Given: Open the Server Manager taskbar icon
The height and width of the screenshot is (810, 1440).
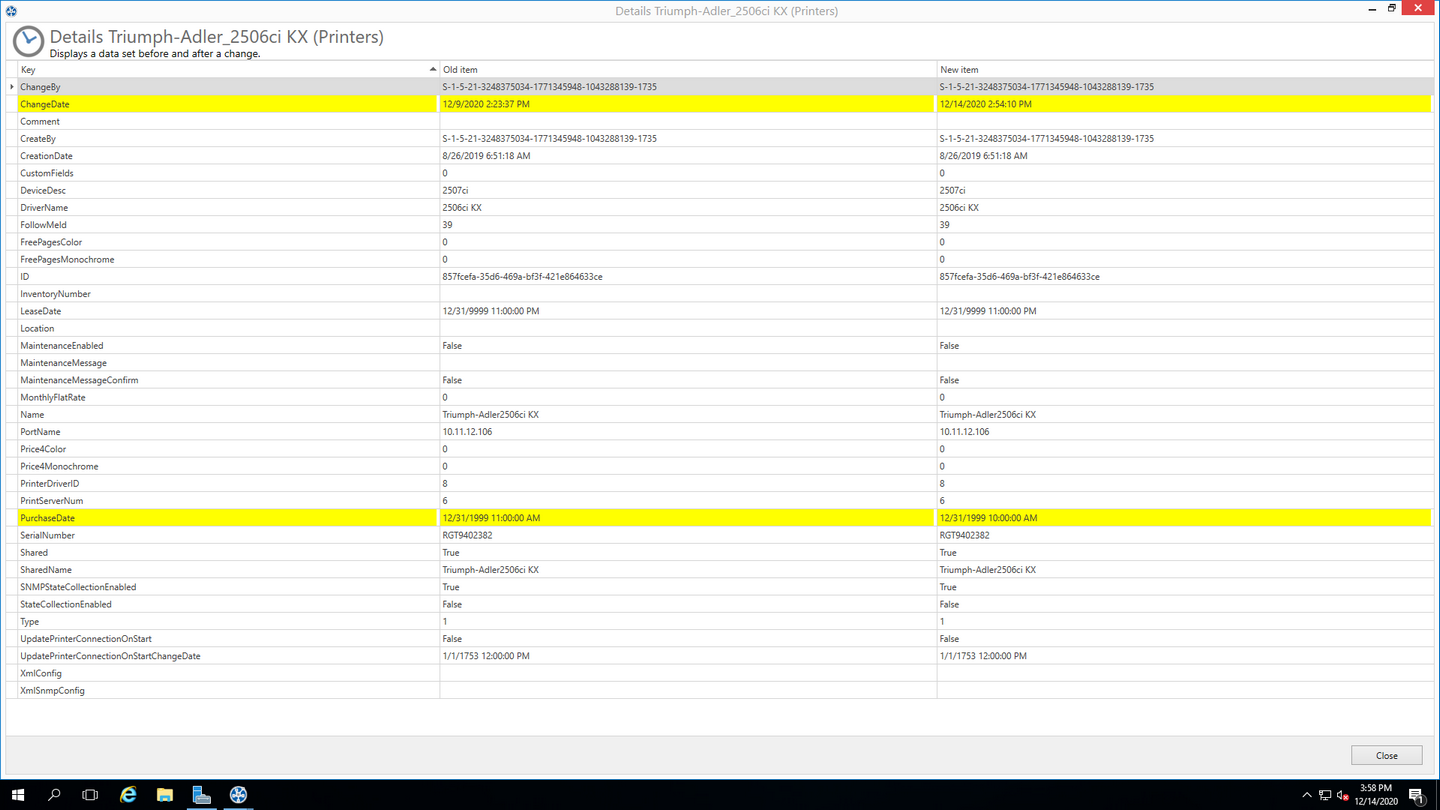Looking at the screenshot, I should pyautogui.click(x=201, y=795).
